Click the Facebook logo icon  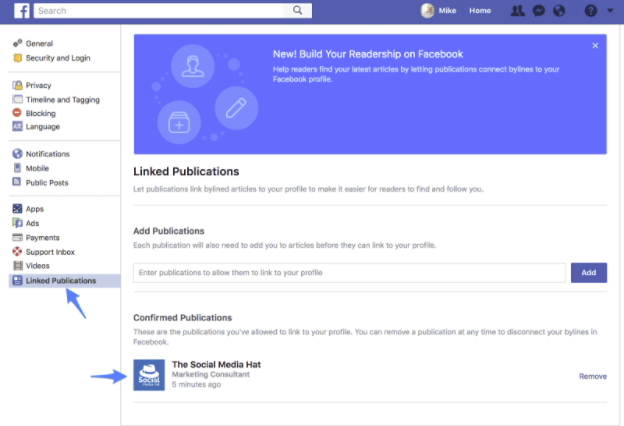(x=21, y=11)
